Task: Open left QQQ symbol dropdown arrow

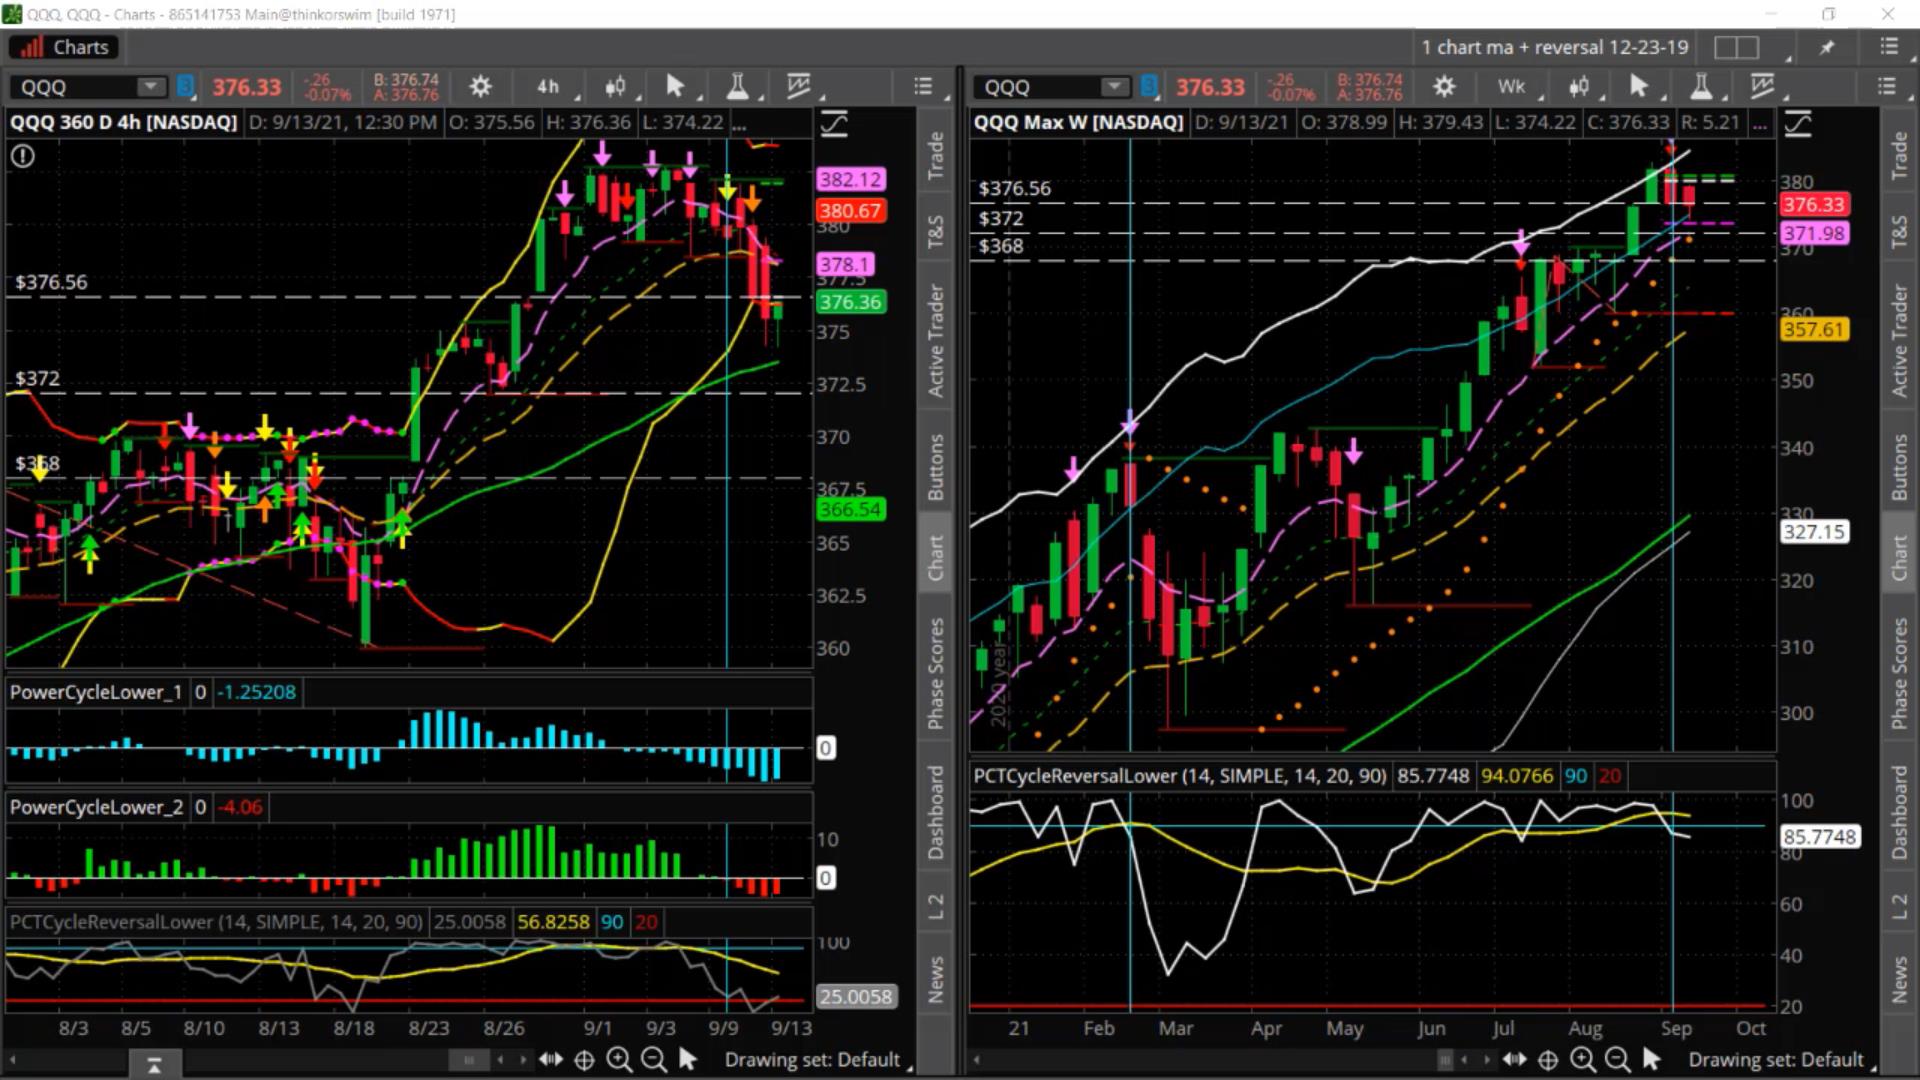Action: [150, 87]
